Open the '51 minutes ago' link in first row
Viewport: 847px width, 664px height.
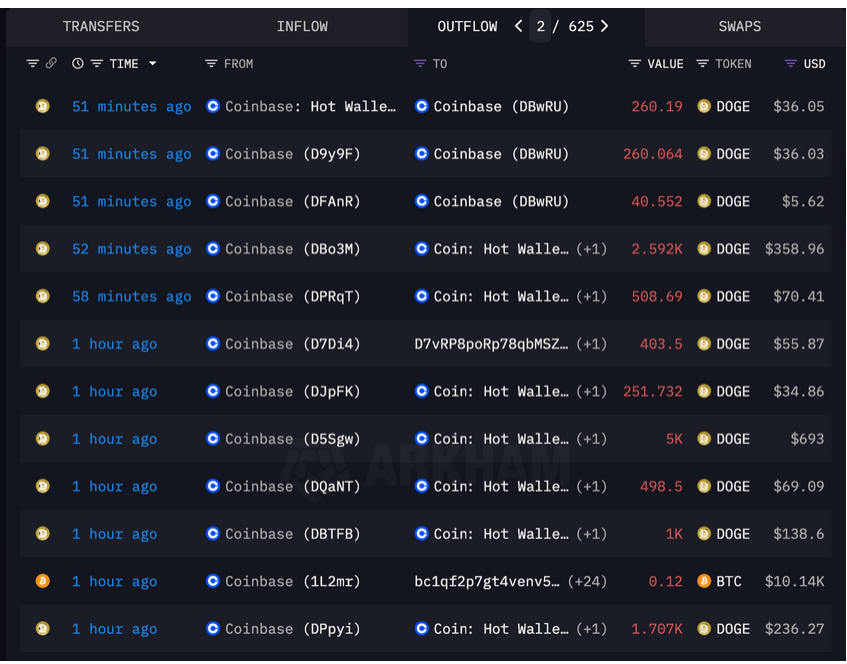[x=131, y=106]
